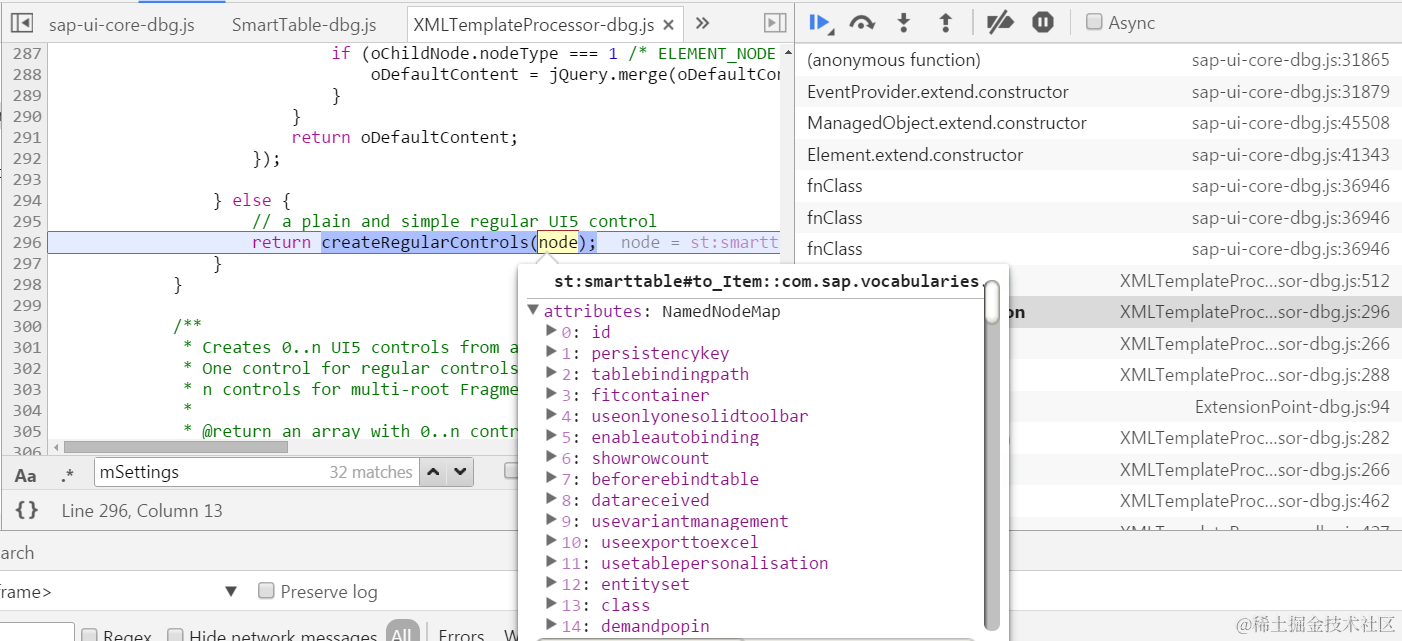Open the ExtensionPoint-dbg.js:94 link
The image size is (1402, 641).
point(1292,407)
